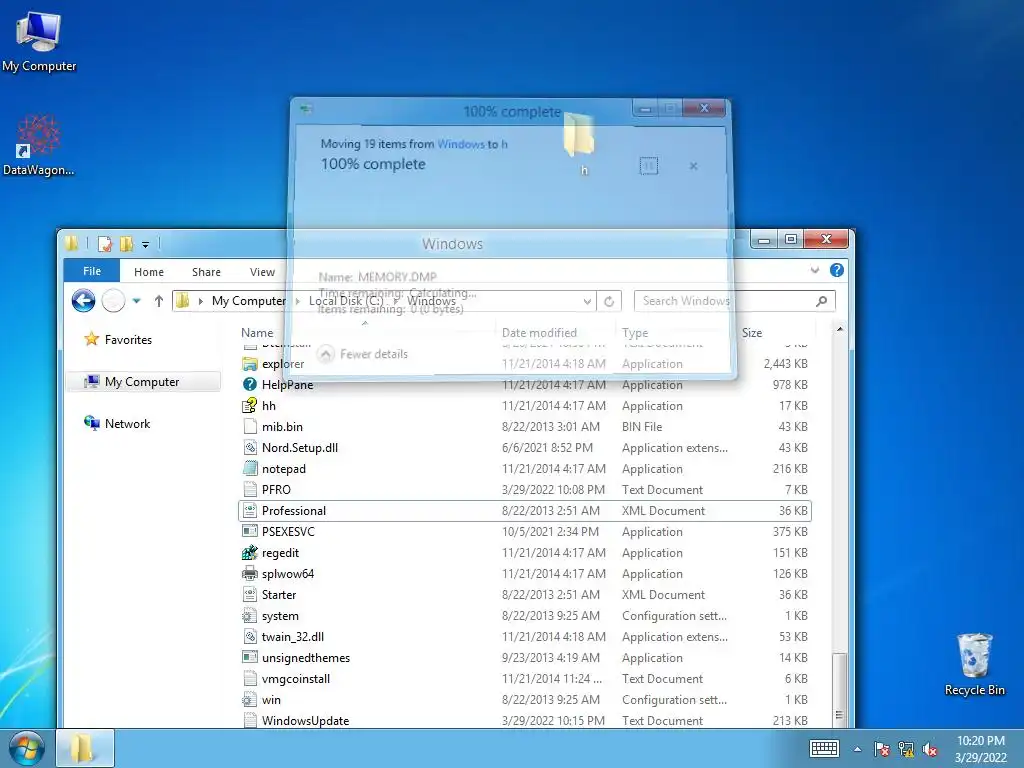Click the muted volume tray icon
Viewport: 1024px width, 768px height.
[x=930, y=749]
